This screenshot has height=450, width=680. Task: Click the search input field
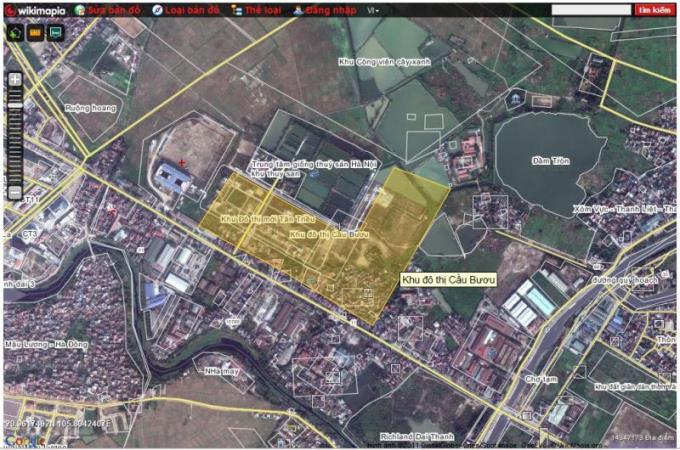pos(591,9)
